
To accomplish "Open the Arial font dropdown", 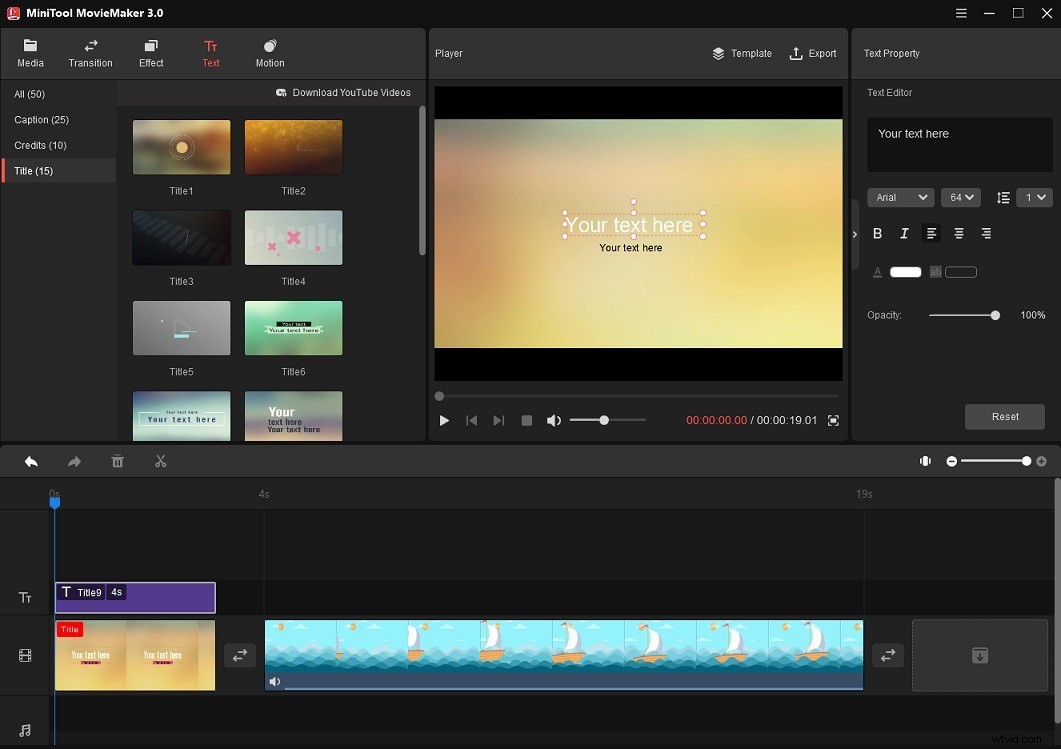I will [899, 197].
